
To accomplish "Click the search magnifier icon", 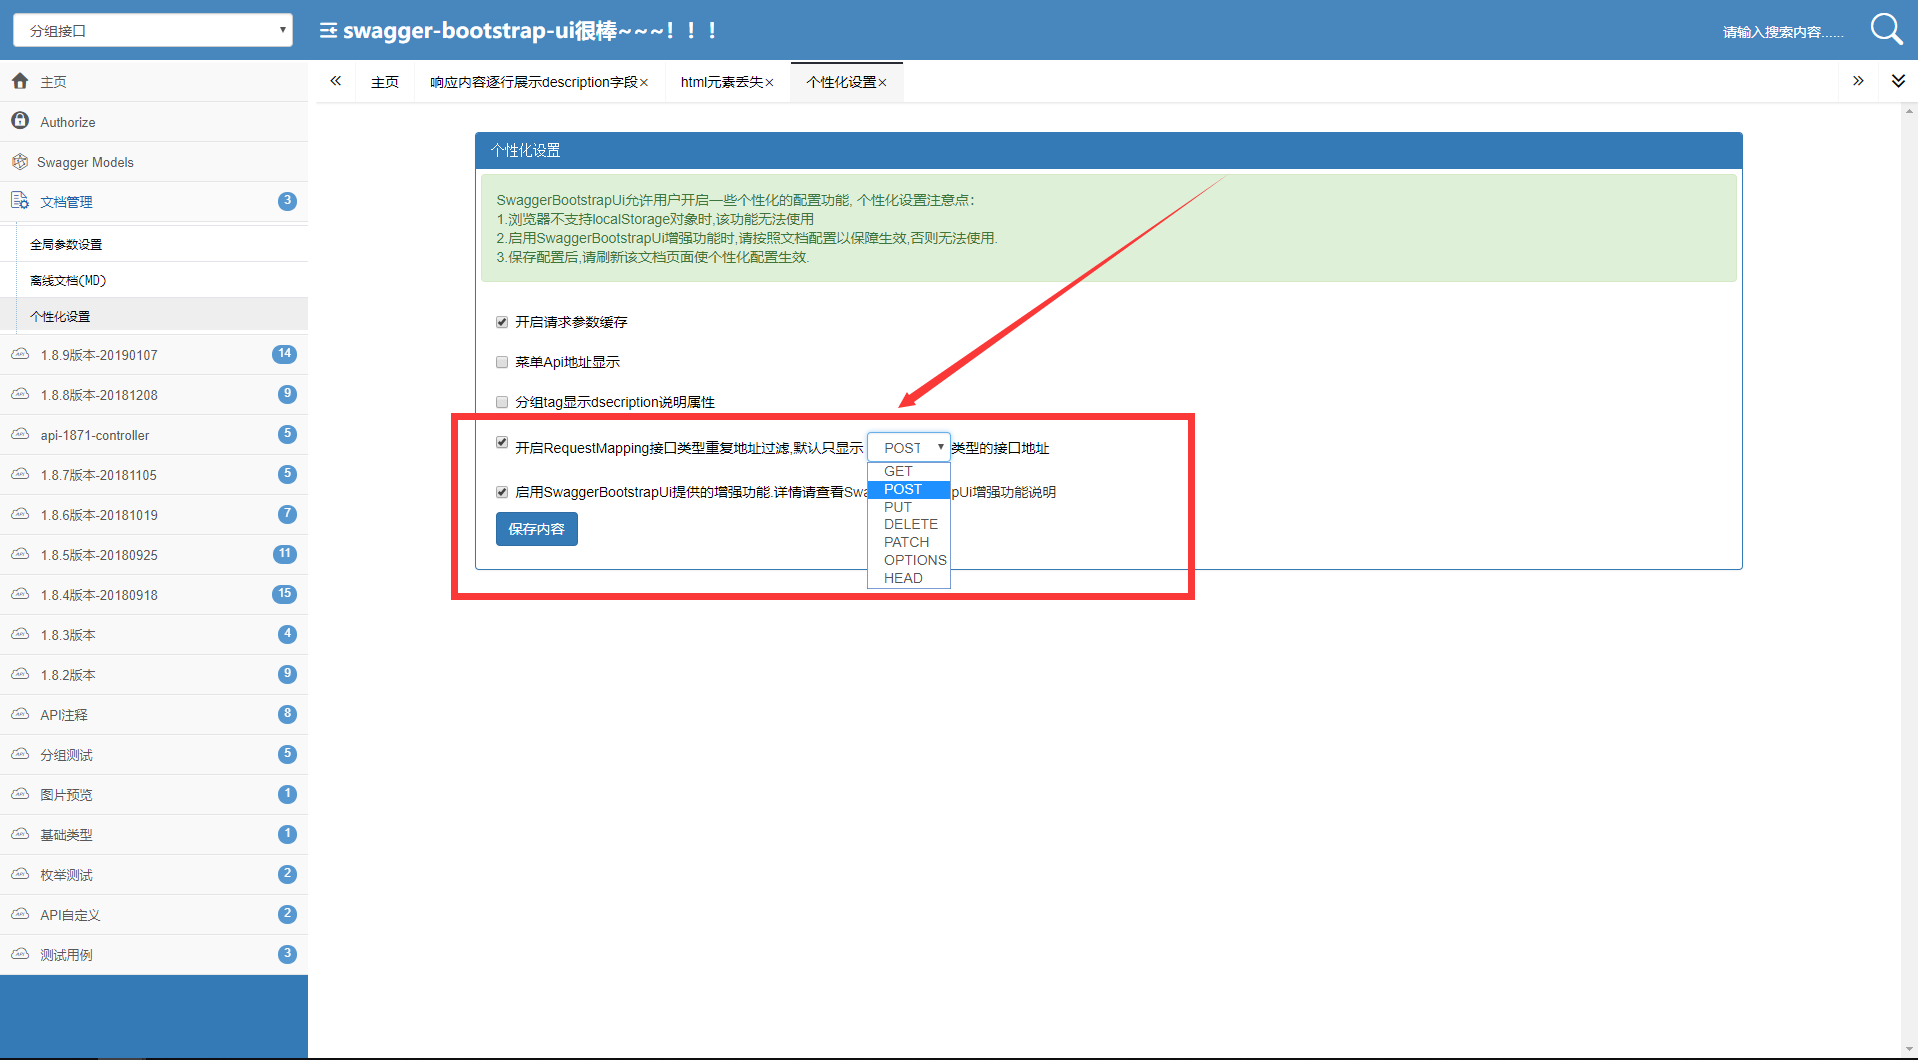I will coord(1886,29).
